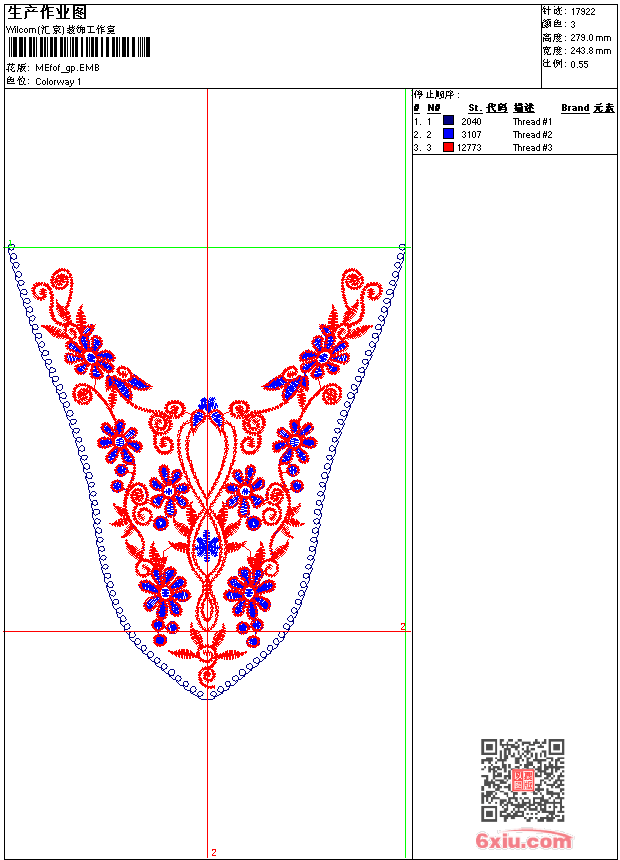Click the red Thread #3 color swatch
The width and height of the screenshot is (620, 860).
448,147
